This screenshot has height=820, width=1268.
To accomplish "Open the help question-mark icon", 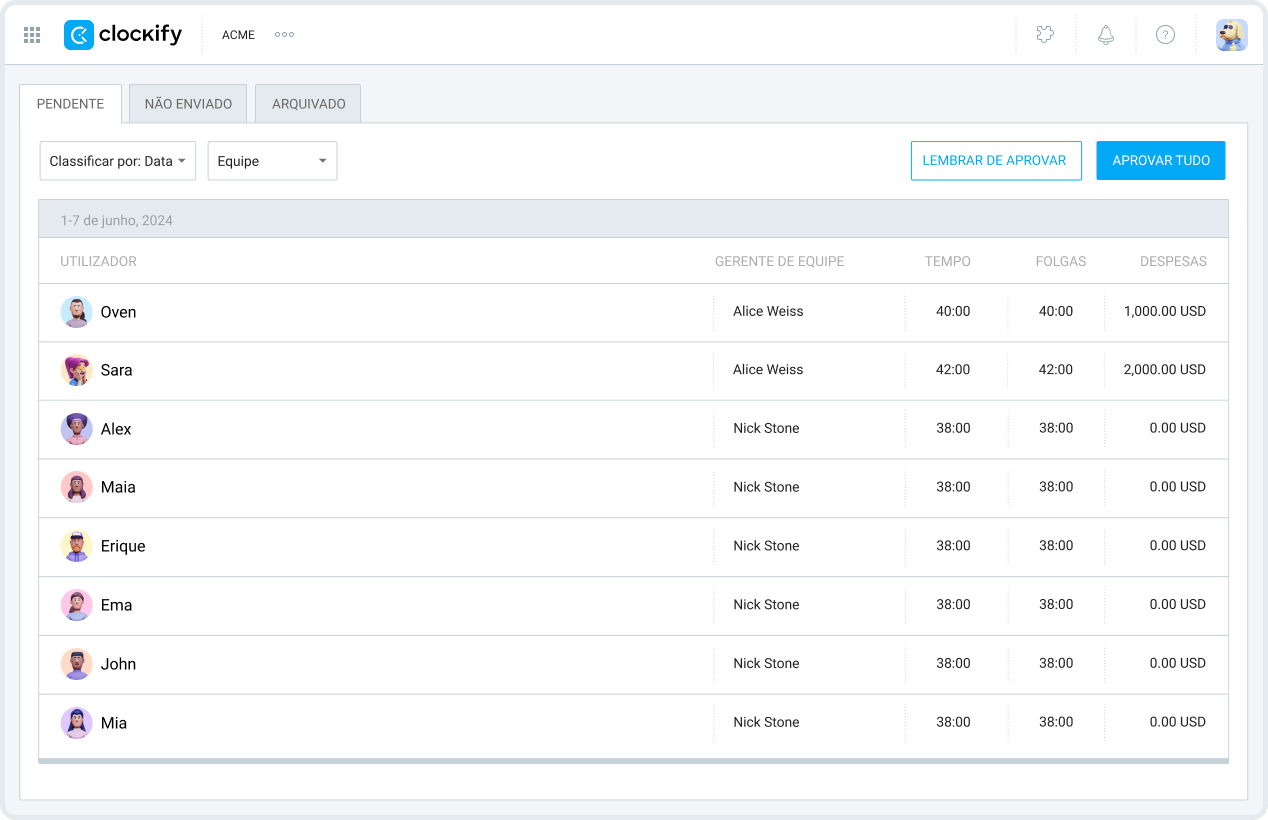I will tap(1165, 35).
